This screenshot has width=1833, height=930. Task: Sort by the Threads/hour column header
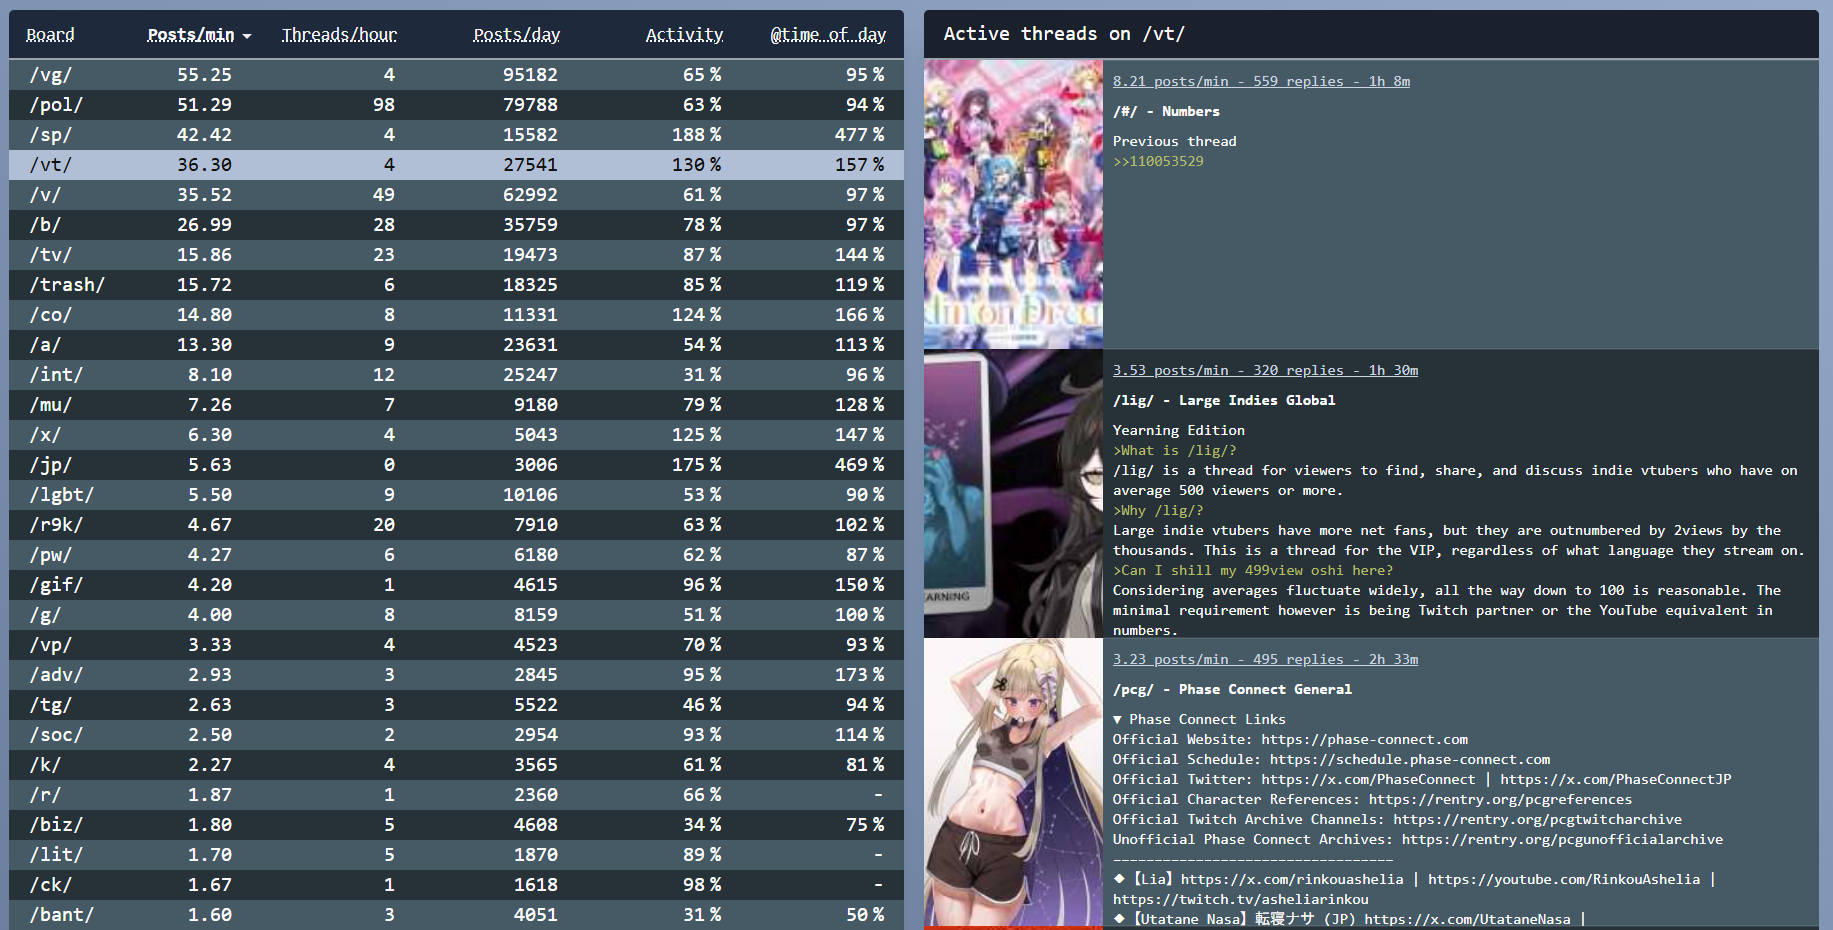[339, 35]
